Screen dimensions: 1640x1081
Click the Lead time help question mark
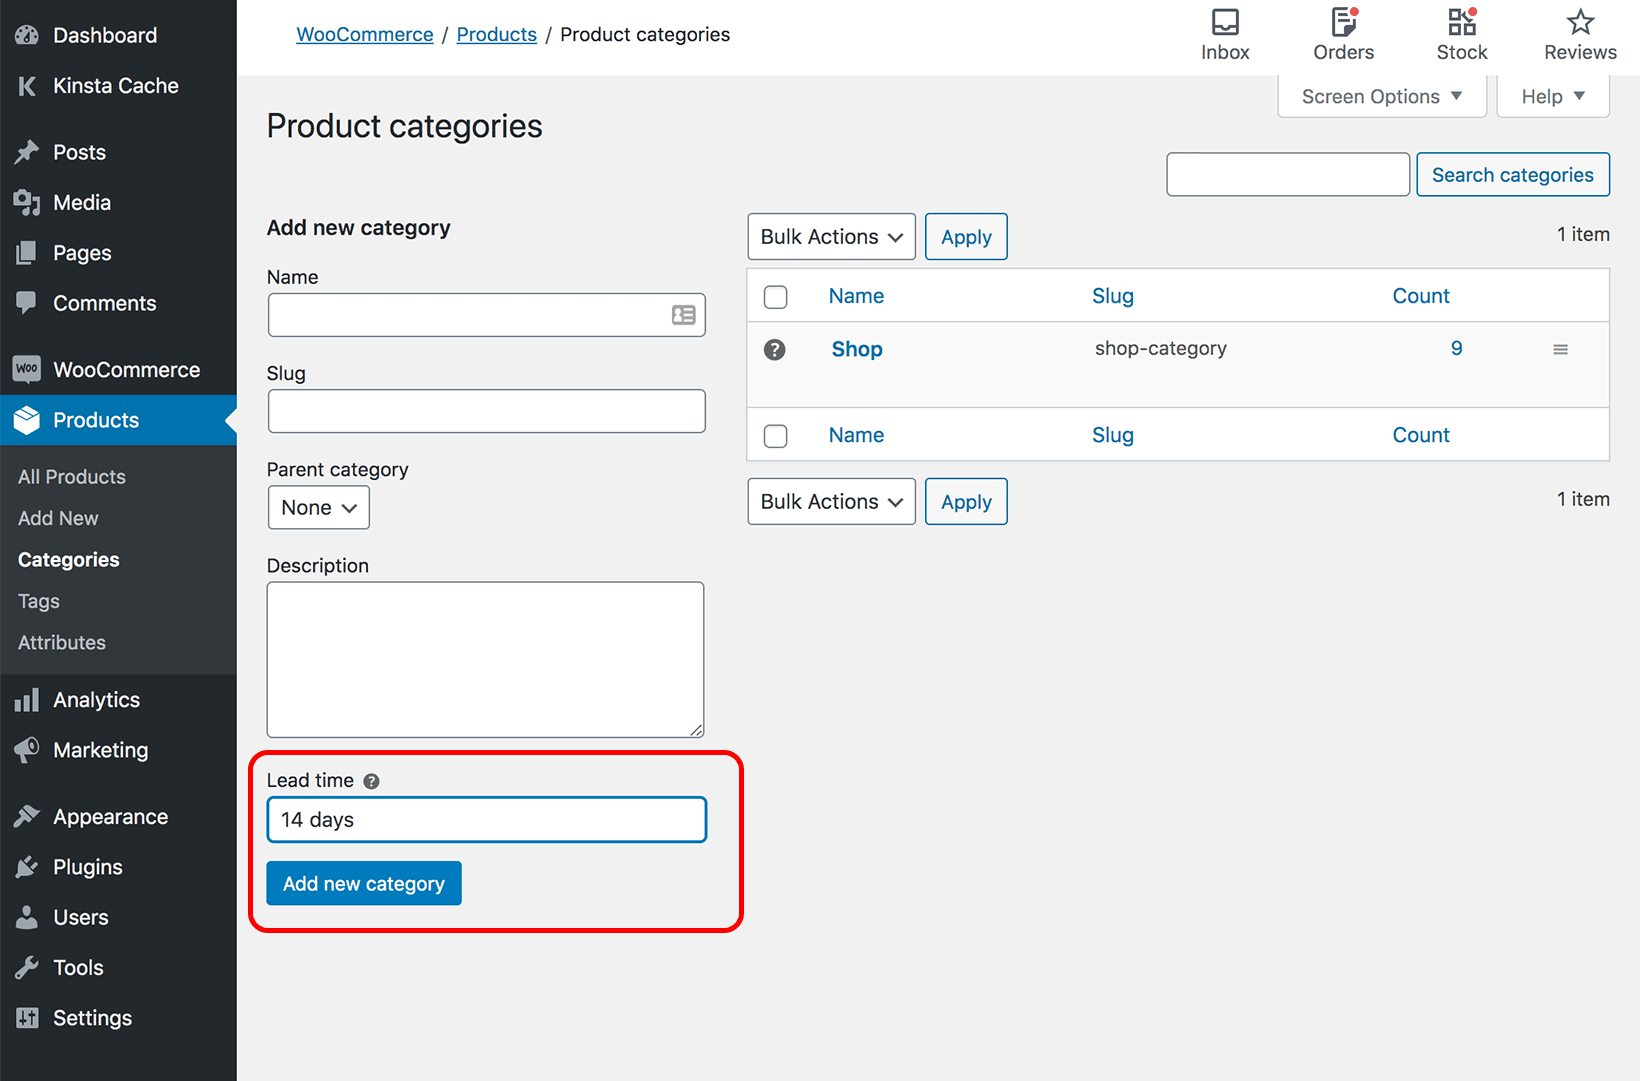click(x=372, y=780)
